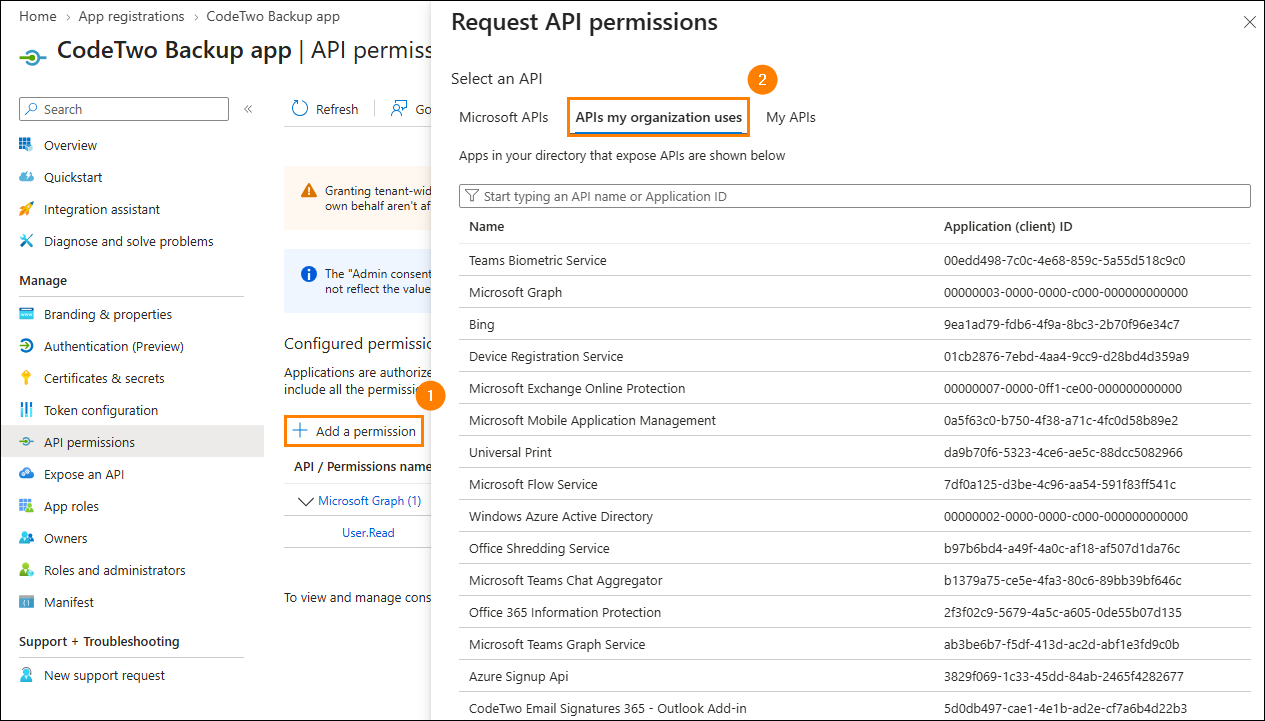Select the Office Shredding Service row
The image size is (1265, 721).
855,548
